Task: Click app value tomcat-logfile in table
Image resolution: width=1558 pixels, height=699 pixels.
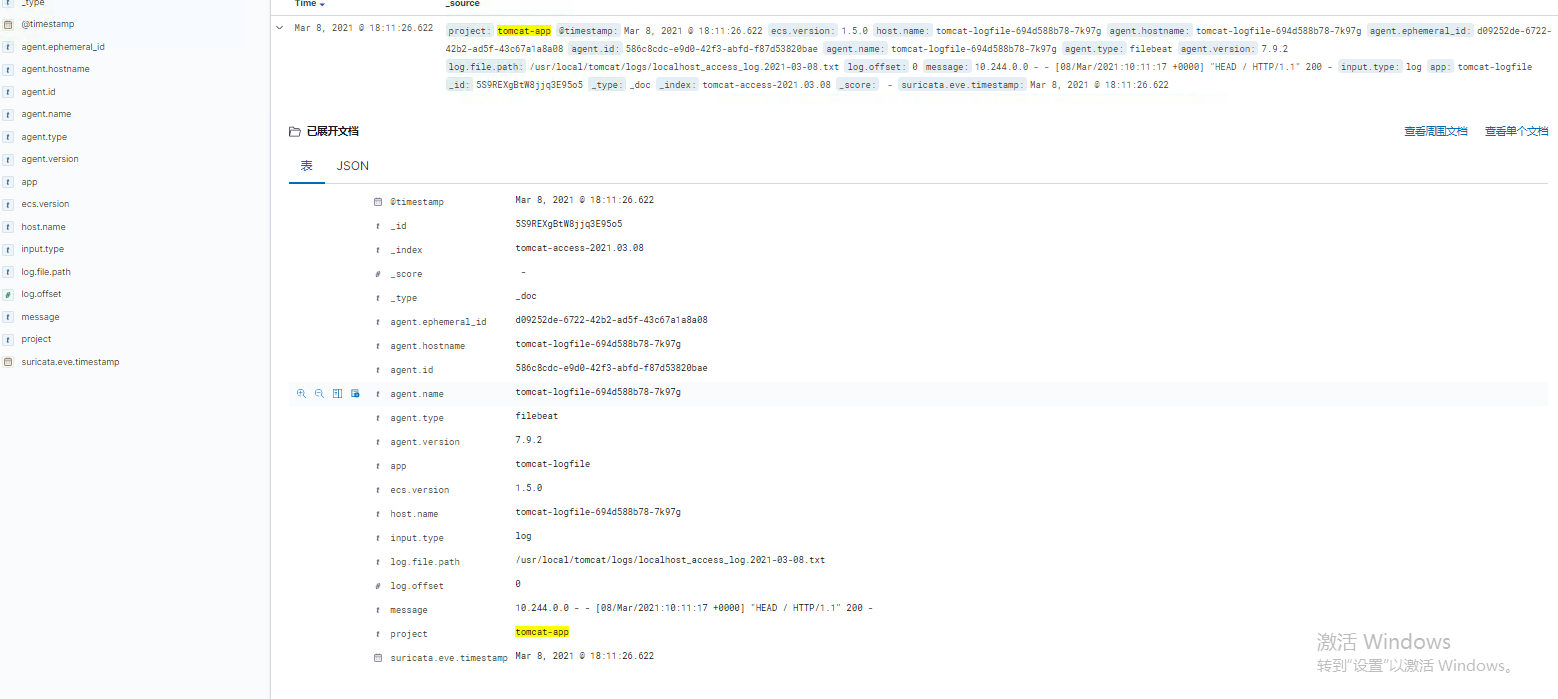Action: [x=553, y=464]
